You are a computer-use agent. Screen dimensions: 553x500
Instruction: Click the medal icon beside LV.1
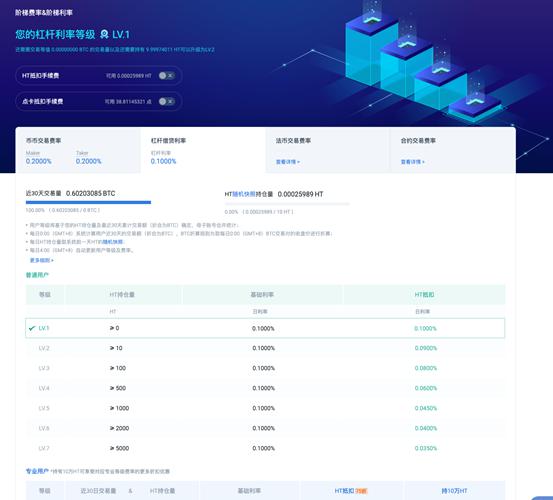(104, 34)
